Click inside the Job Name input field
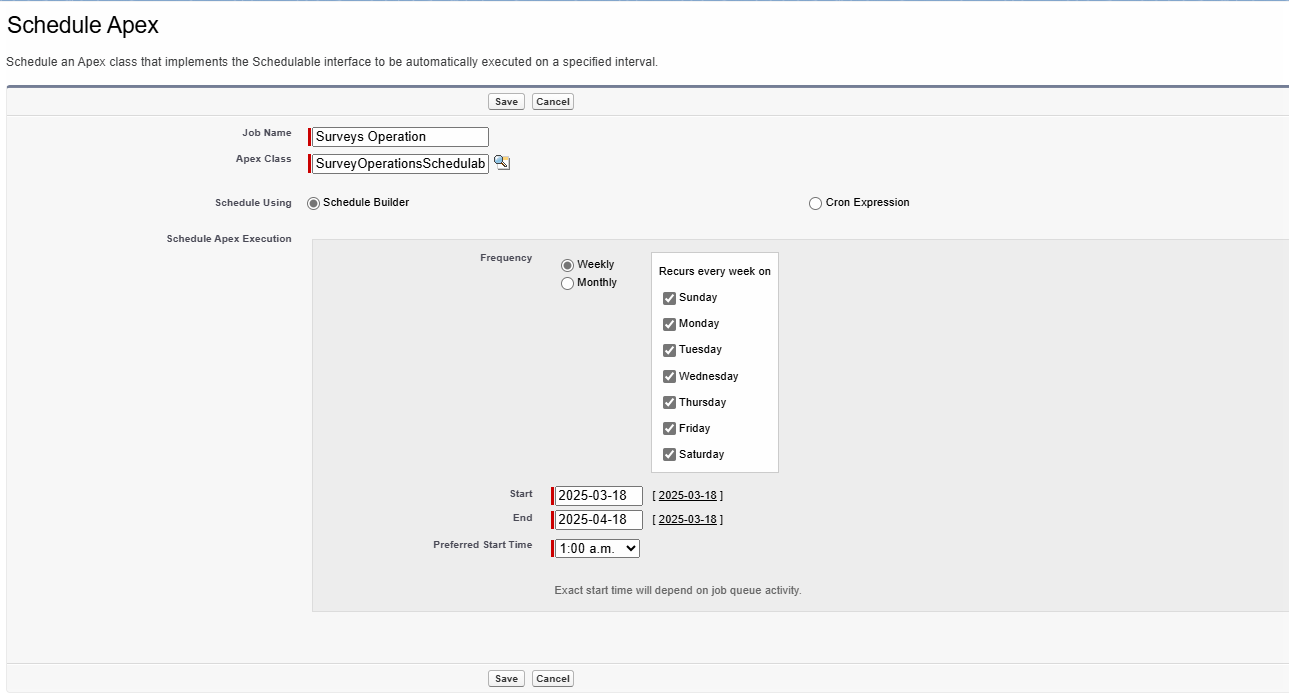Viewport: 1289px width, 695px height. pyautogui.click(x=398, y=136)
